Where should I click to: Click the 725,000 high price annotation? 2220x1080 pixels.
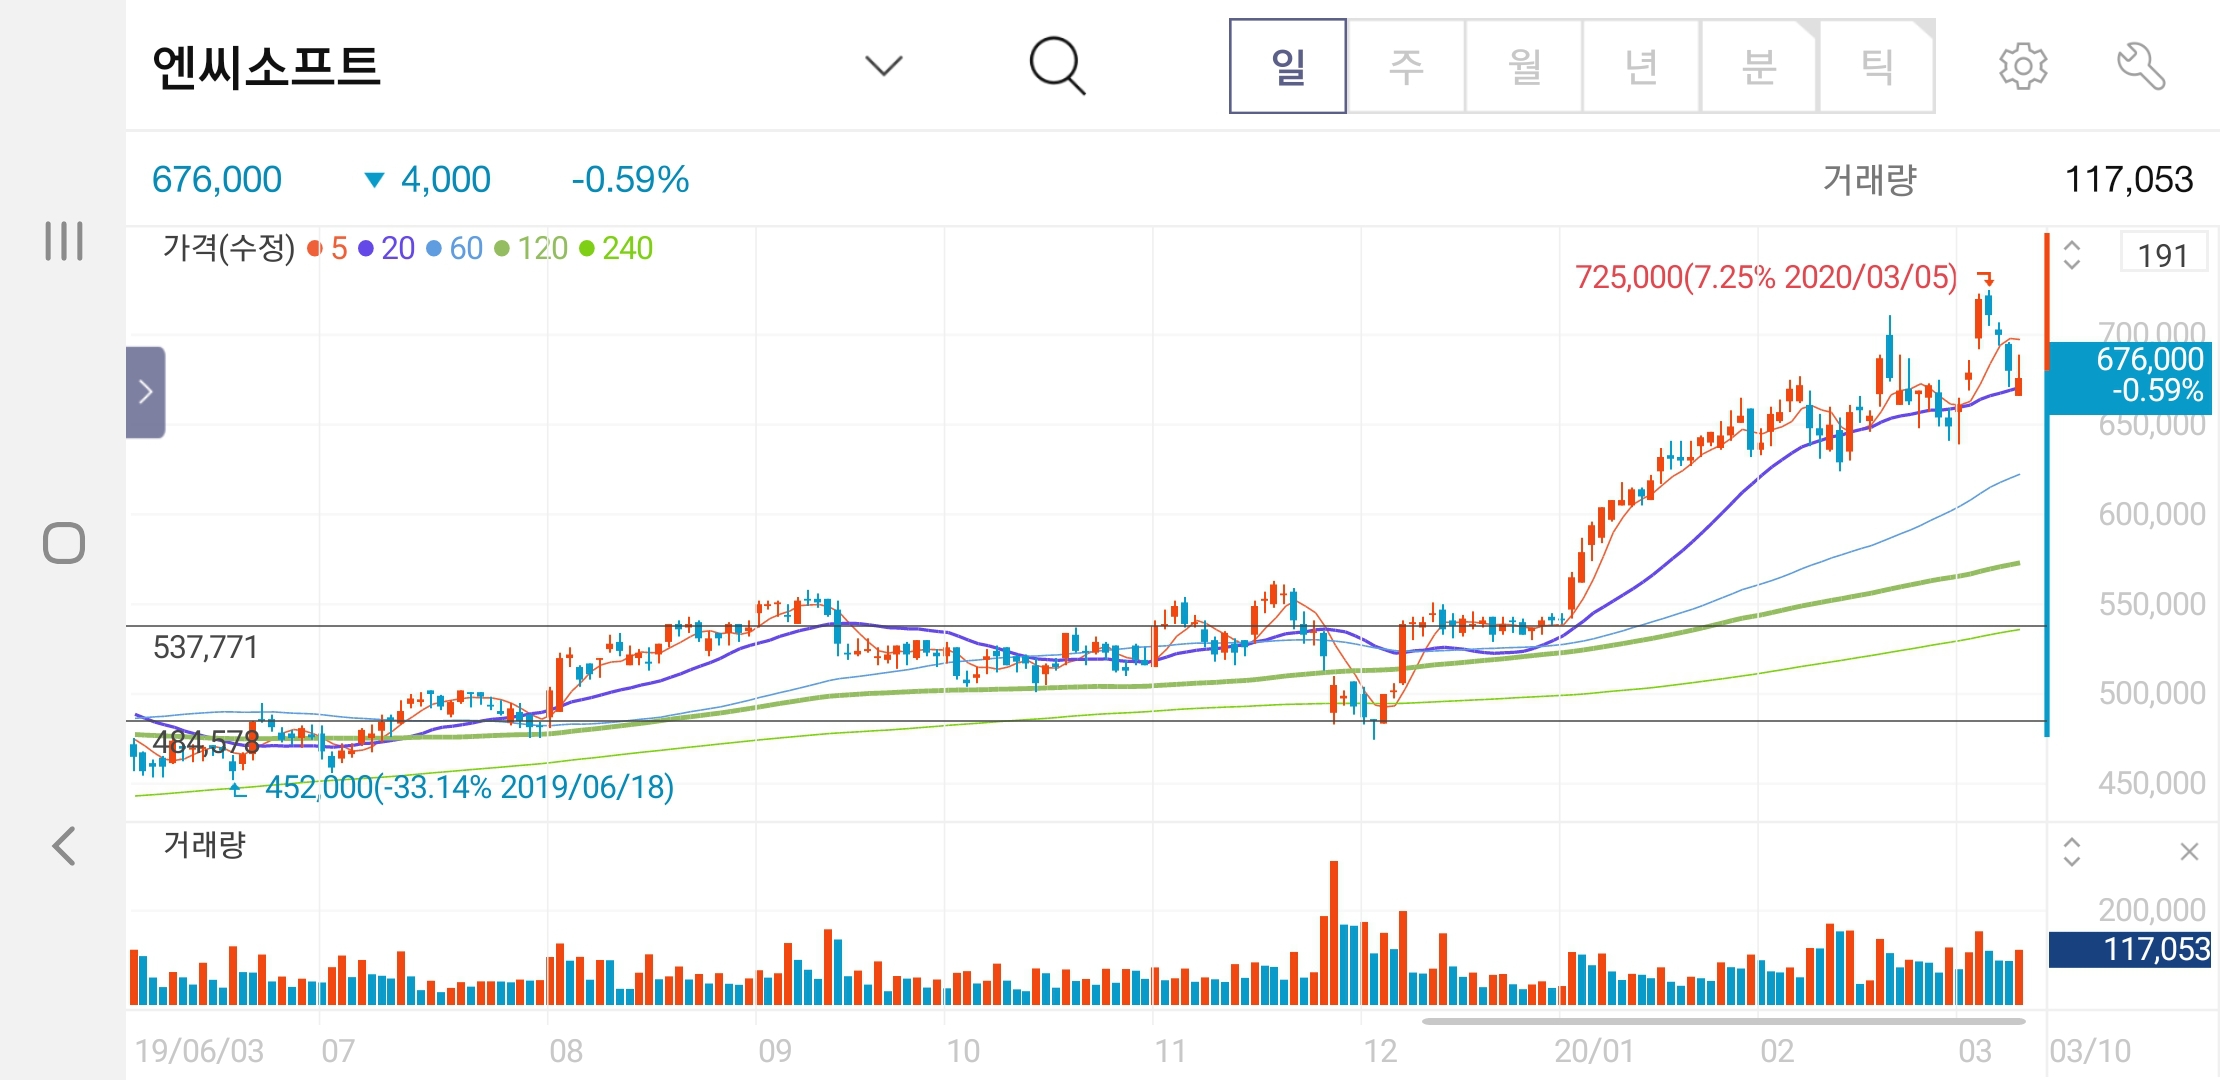point(1766,277)
